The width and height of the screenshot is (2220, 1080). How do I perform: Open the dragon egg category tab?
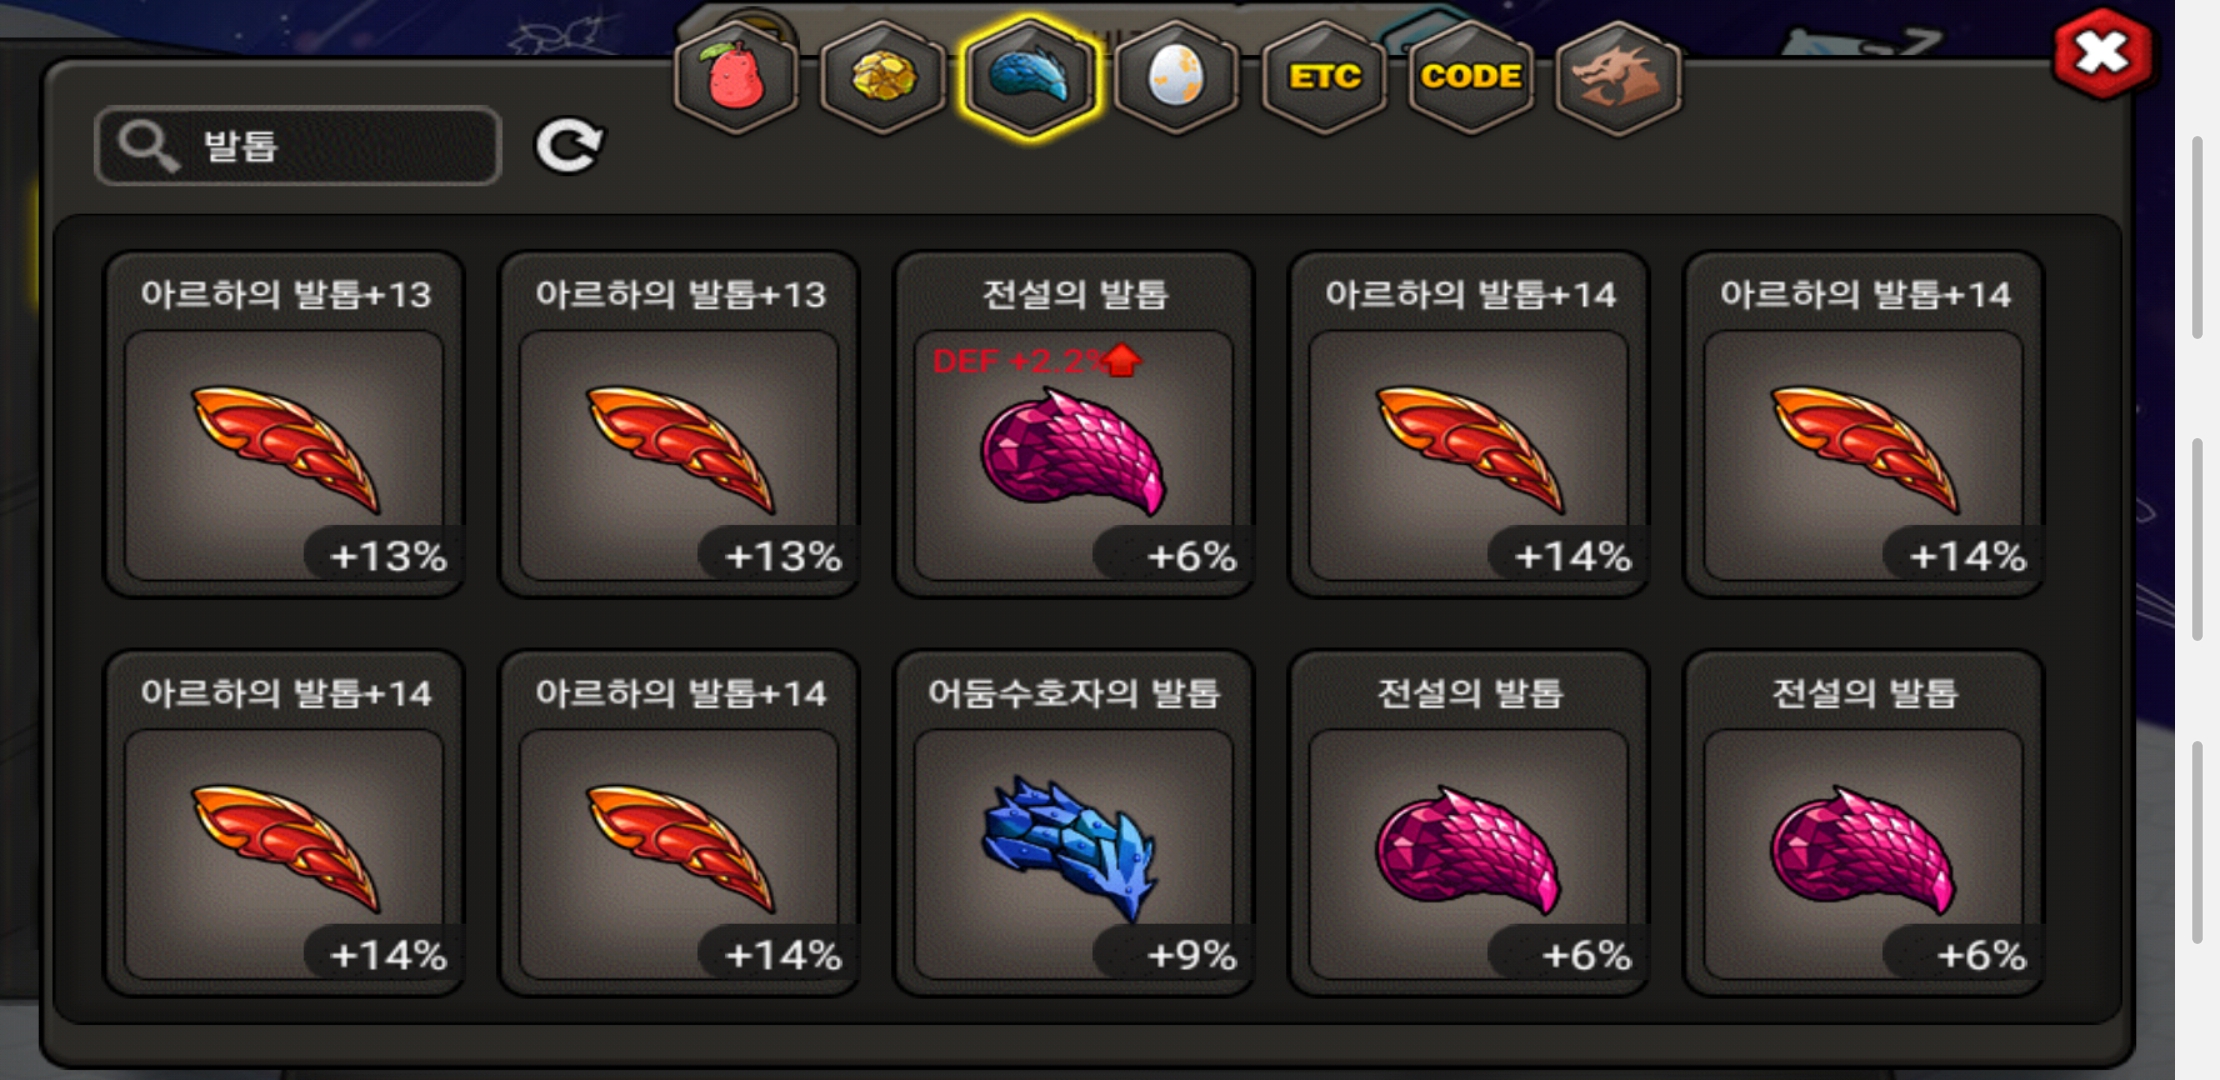[1176, 78]
